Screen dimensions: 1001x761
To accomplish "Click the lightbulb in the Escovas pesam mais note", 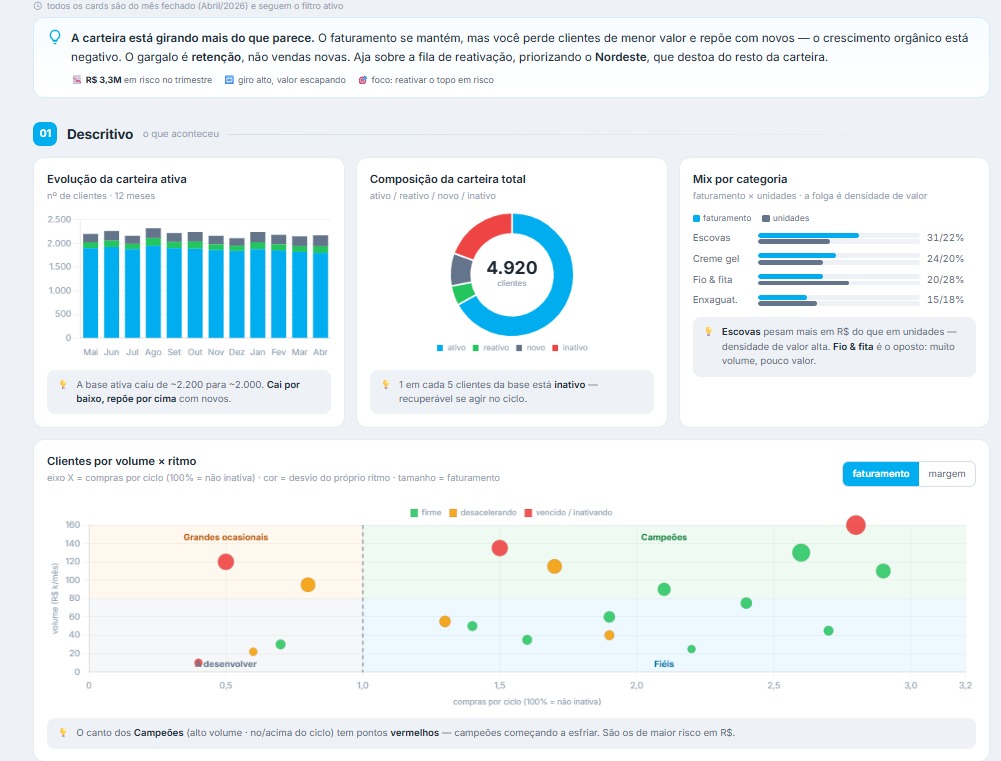I will (708, 331).
